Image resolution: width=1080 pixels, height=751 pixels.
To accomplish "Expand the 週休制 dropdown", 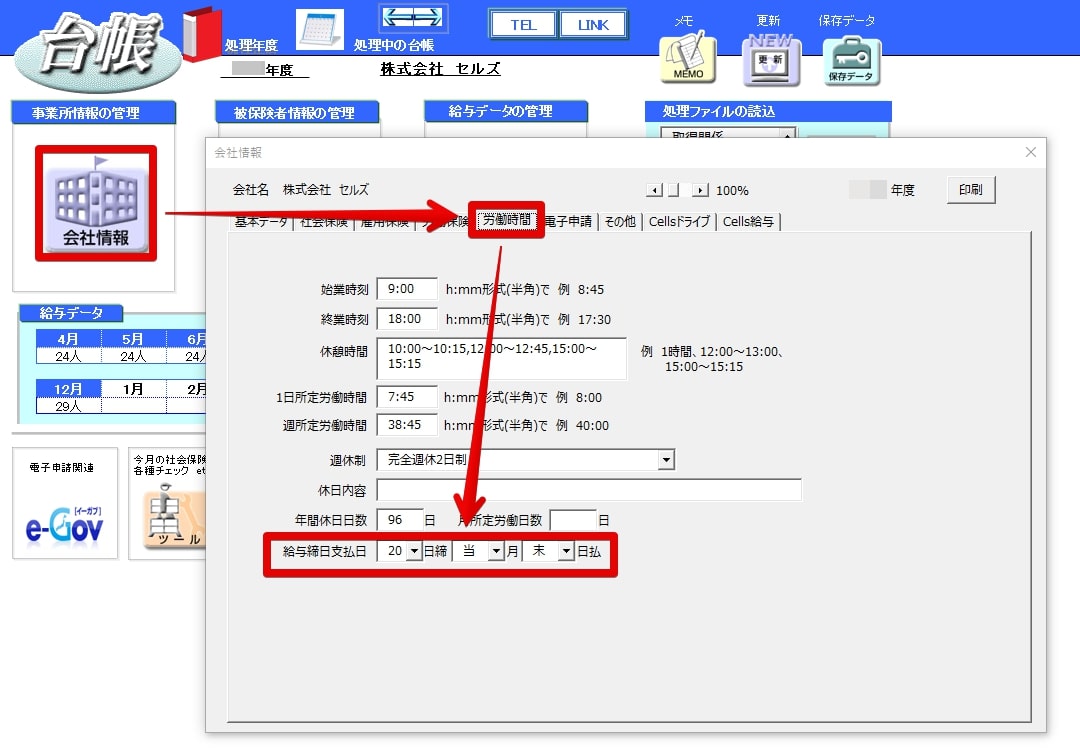I will point(665,460).
